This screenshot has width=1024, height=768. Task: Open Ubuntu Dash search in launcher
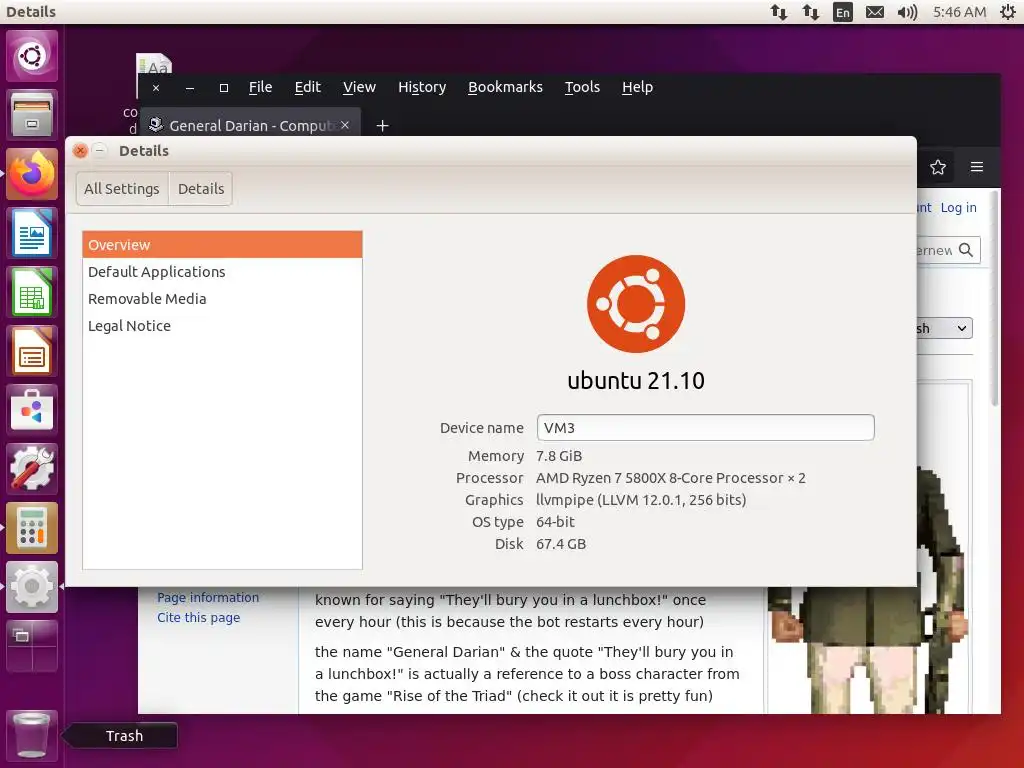coord(32,56)
